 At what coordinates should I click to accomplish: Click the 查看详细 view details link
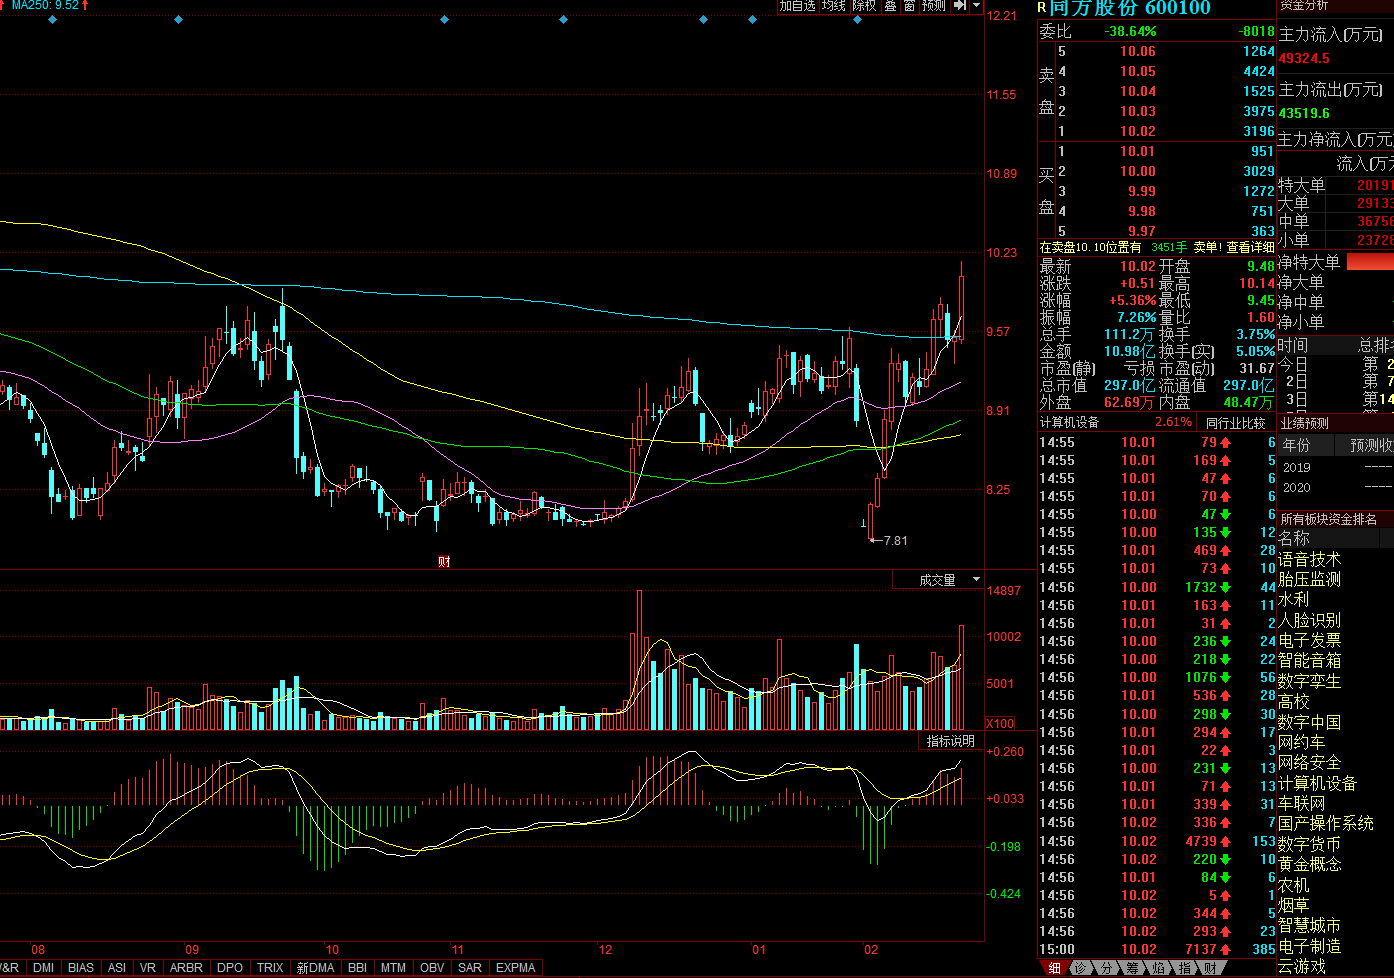tap(1250, 247)
